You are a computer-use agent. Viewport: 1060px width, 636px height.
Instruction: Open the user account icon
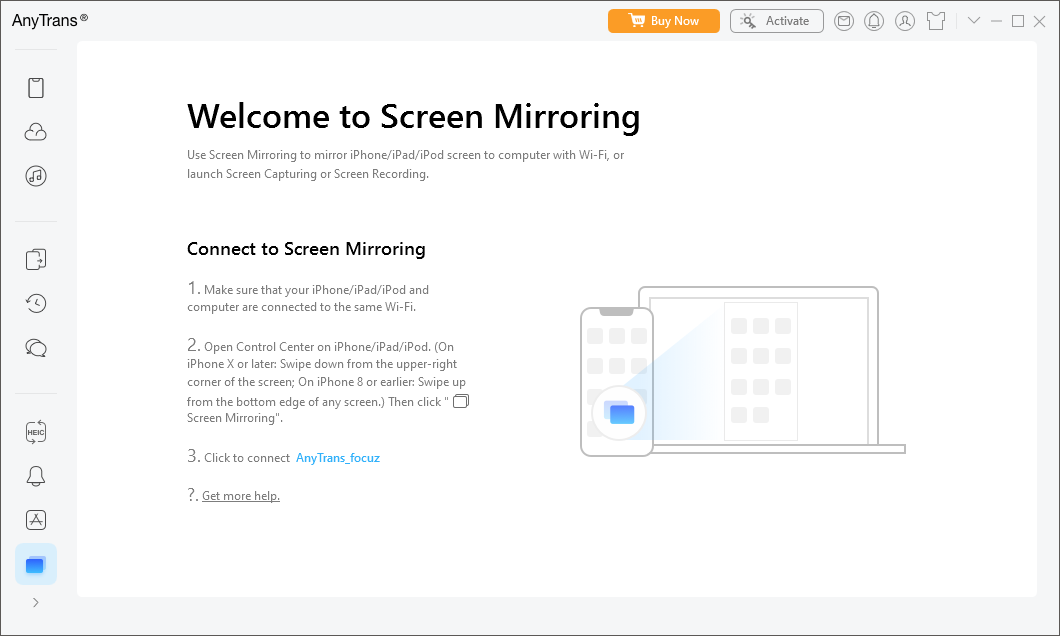coord(905,21)
